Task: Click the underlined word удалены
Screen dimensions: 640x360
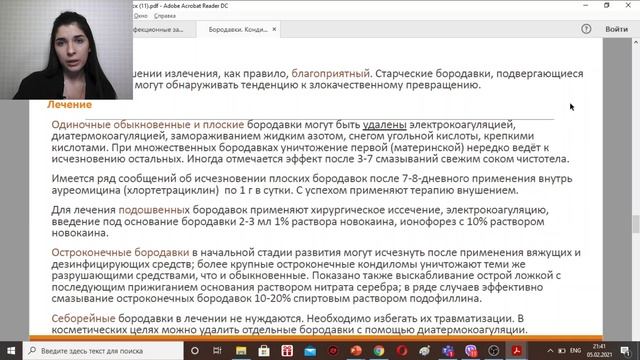Action: pyautogui.click(x=384, y=124)
